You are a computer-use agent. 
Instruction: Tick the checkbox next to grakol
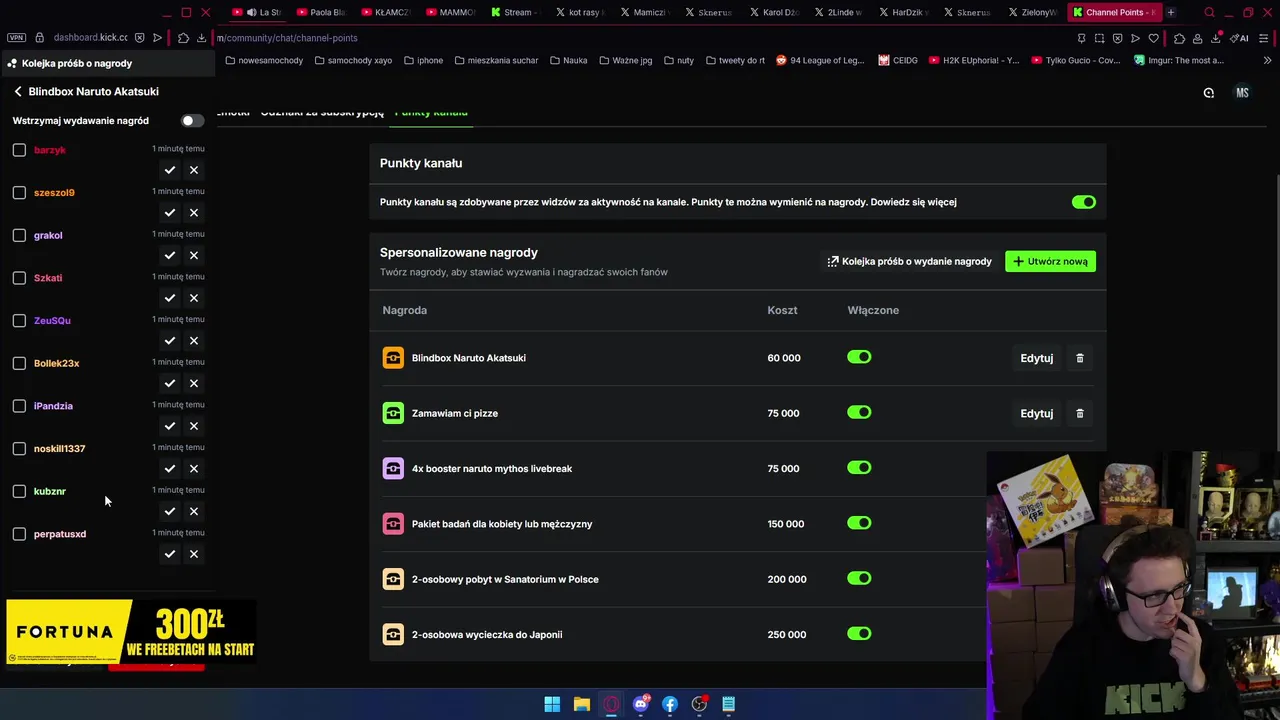click(19, 235)
